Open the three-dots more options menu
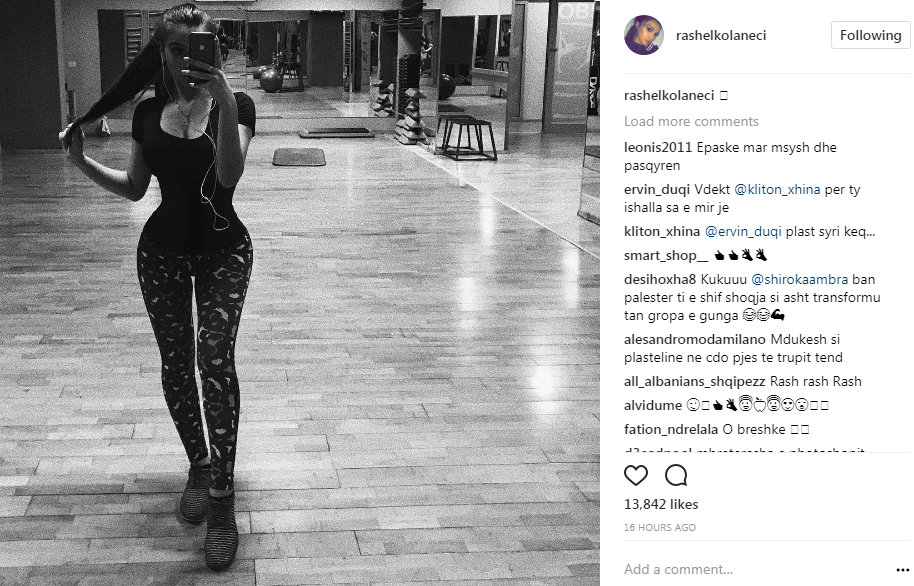914x586 pixels. 902,570
